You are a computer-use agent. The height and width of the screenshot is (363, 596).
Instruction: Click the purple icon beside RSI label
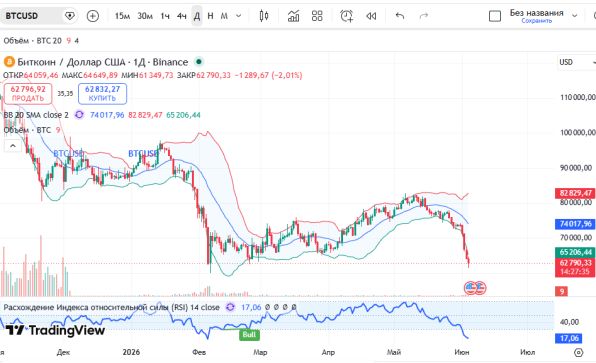click(230, 307)
